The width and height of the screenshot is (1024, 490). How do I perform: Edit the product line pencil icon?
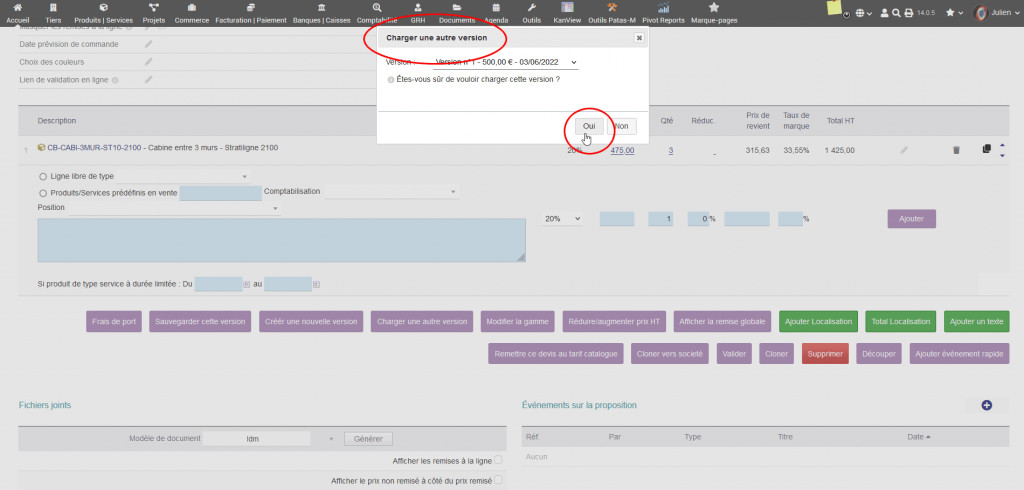[904, 150]
